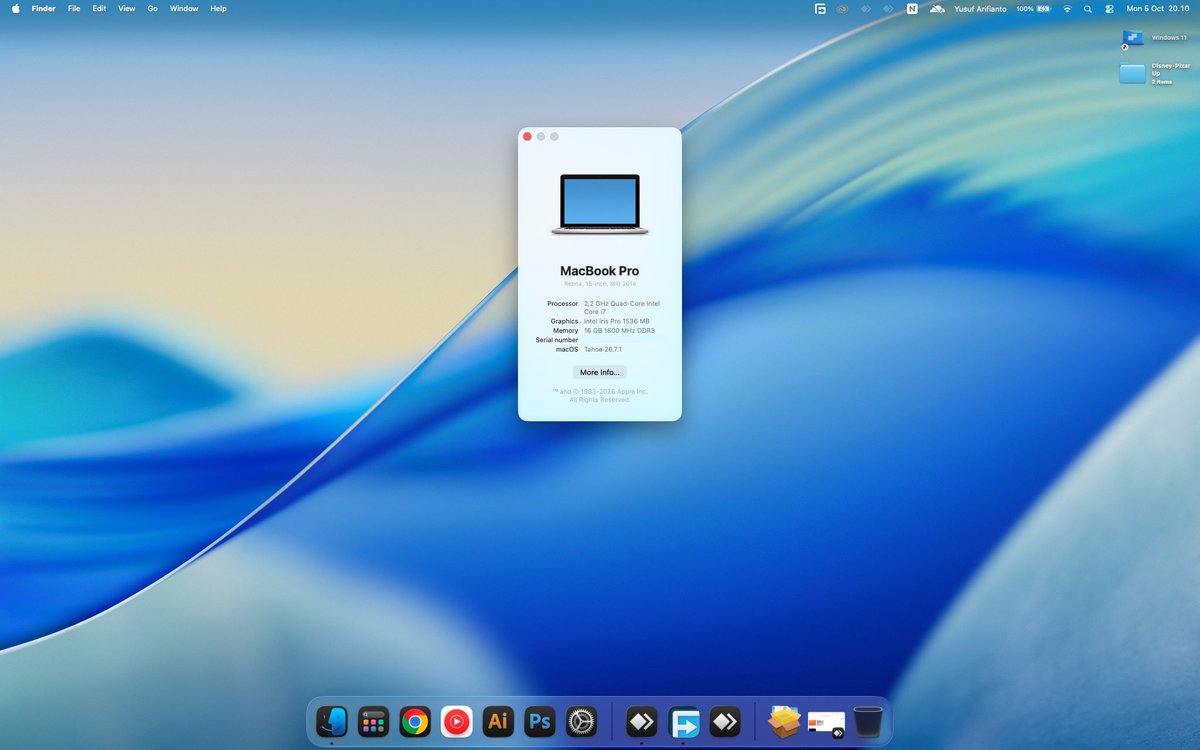The width and height of the screenshot is (1200, 750).
Task: Open Adobe Illustrator from the Dock
Action: click(x=498, y=721)
